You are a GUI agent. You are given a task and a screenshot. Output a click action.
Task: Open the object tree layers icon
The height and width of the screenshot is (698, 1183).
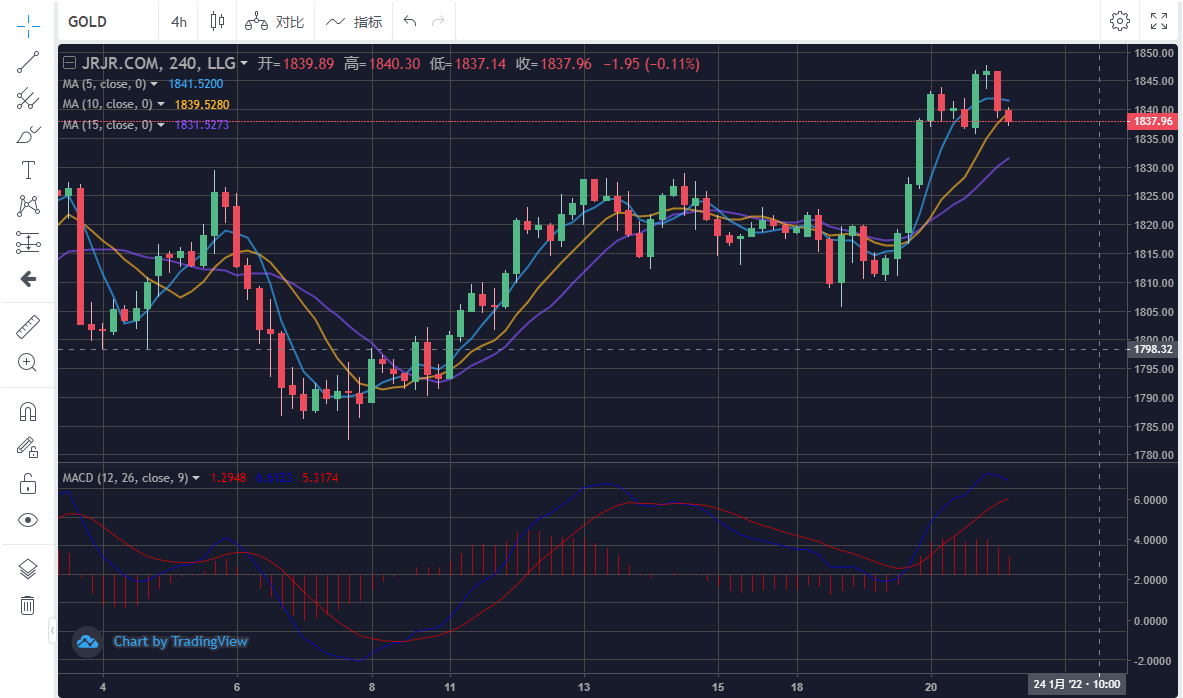click(x=28, y=569)
